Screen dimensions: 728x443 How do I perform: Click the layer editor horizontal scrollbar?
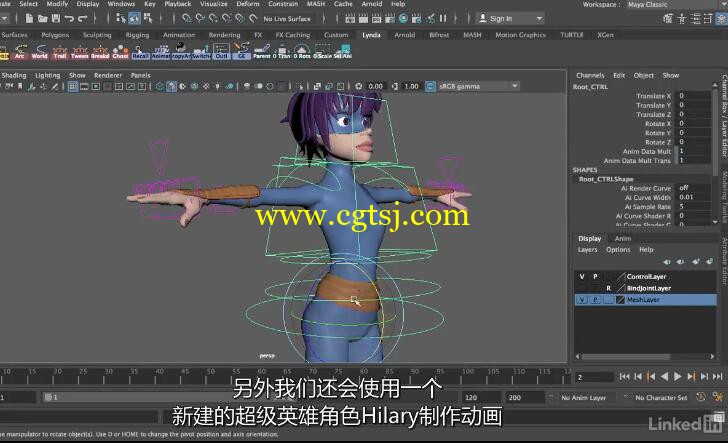tap(626, 357)
